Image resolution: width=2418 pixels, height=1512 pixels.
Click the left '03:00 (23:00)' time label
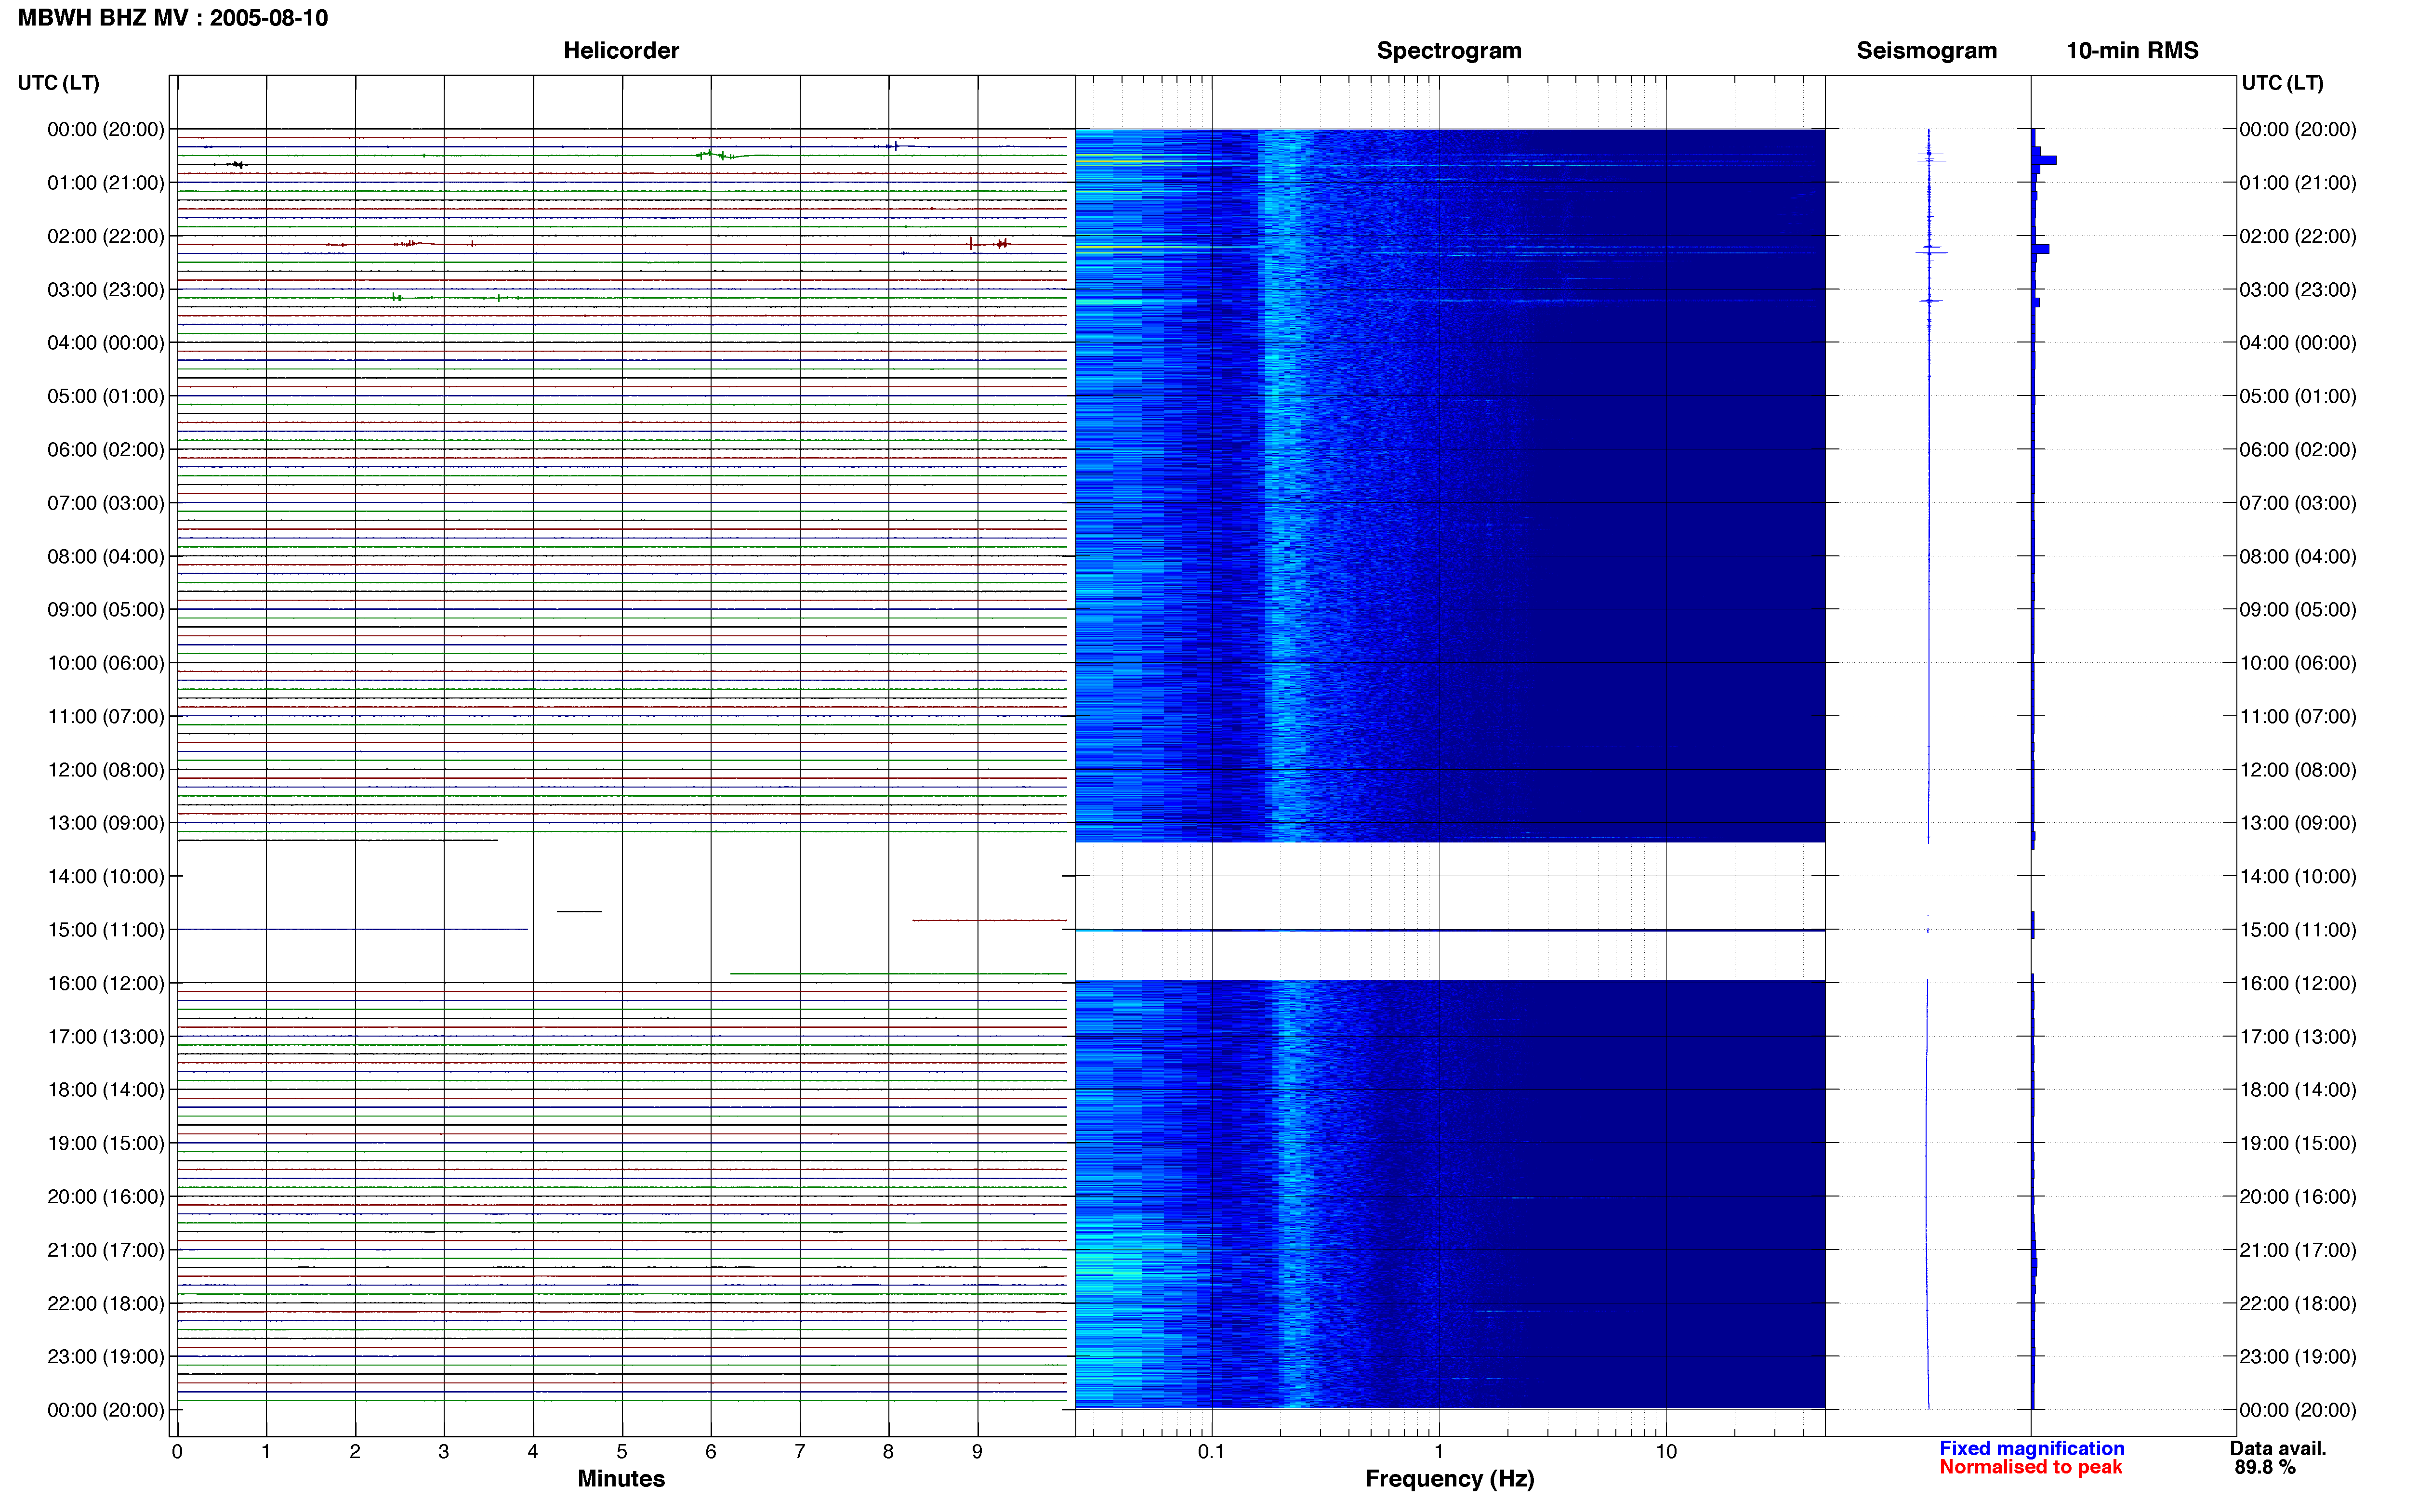pyautogui.click(x=106, y=290)
